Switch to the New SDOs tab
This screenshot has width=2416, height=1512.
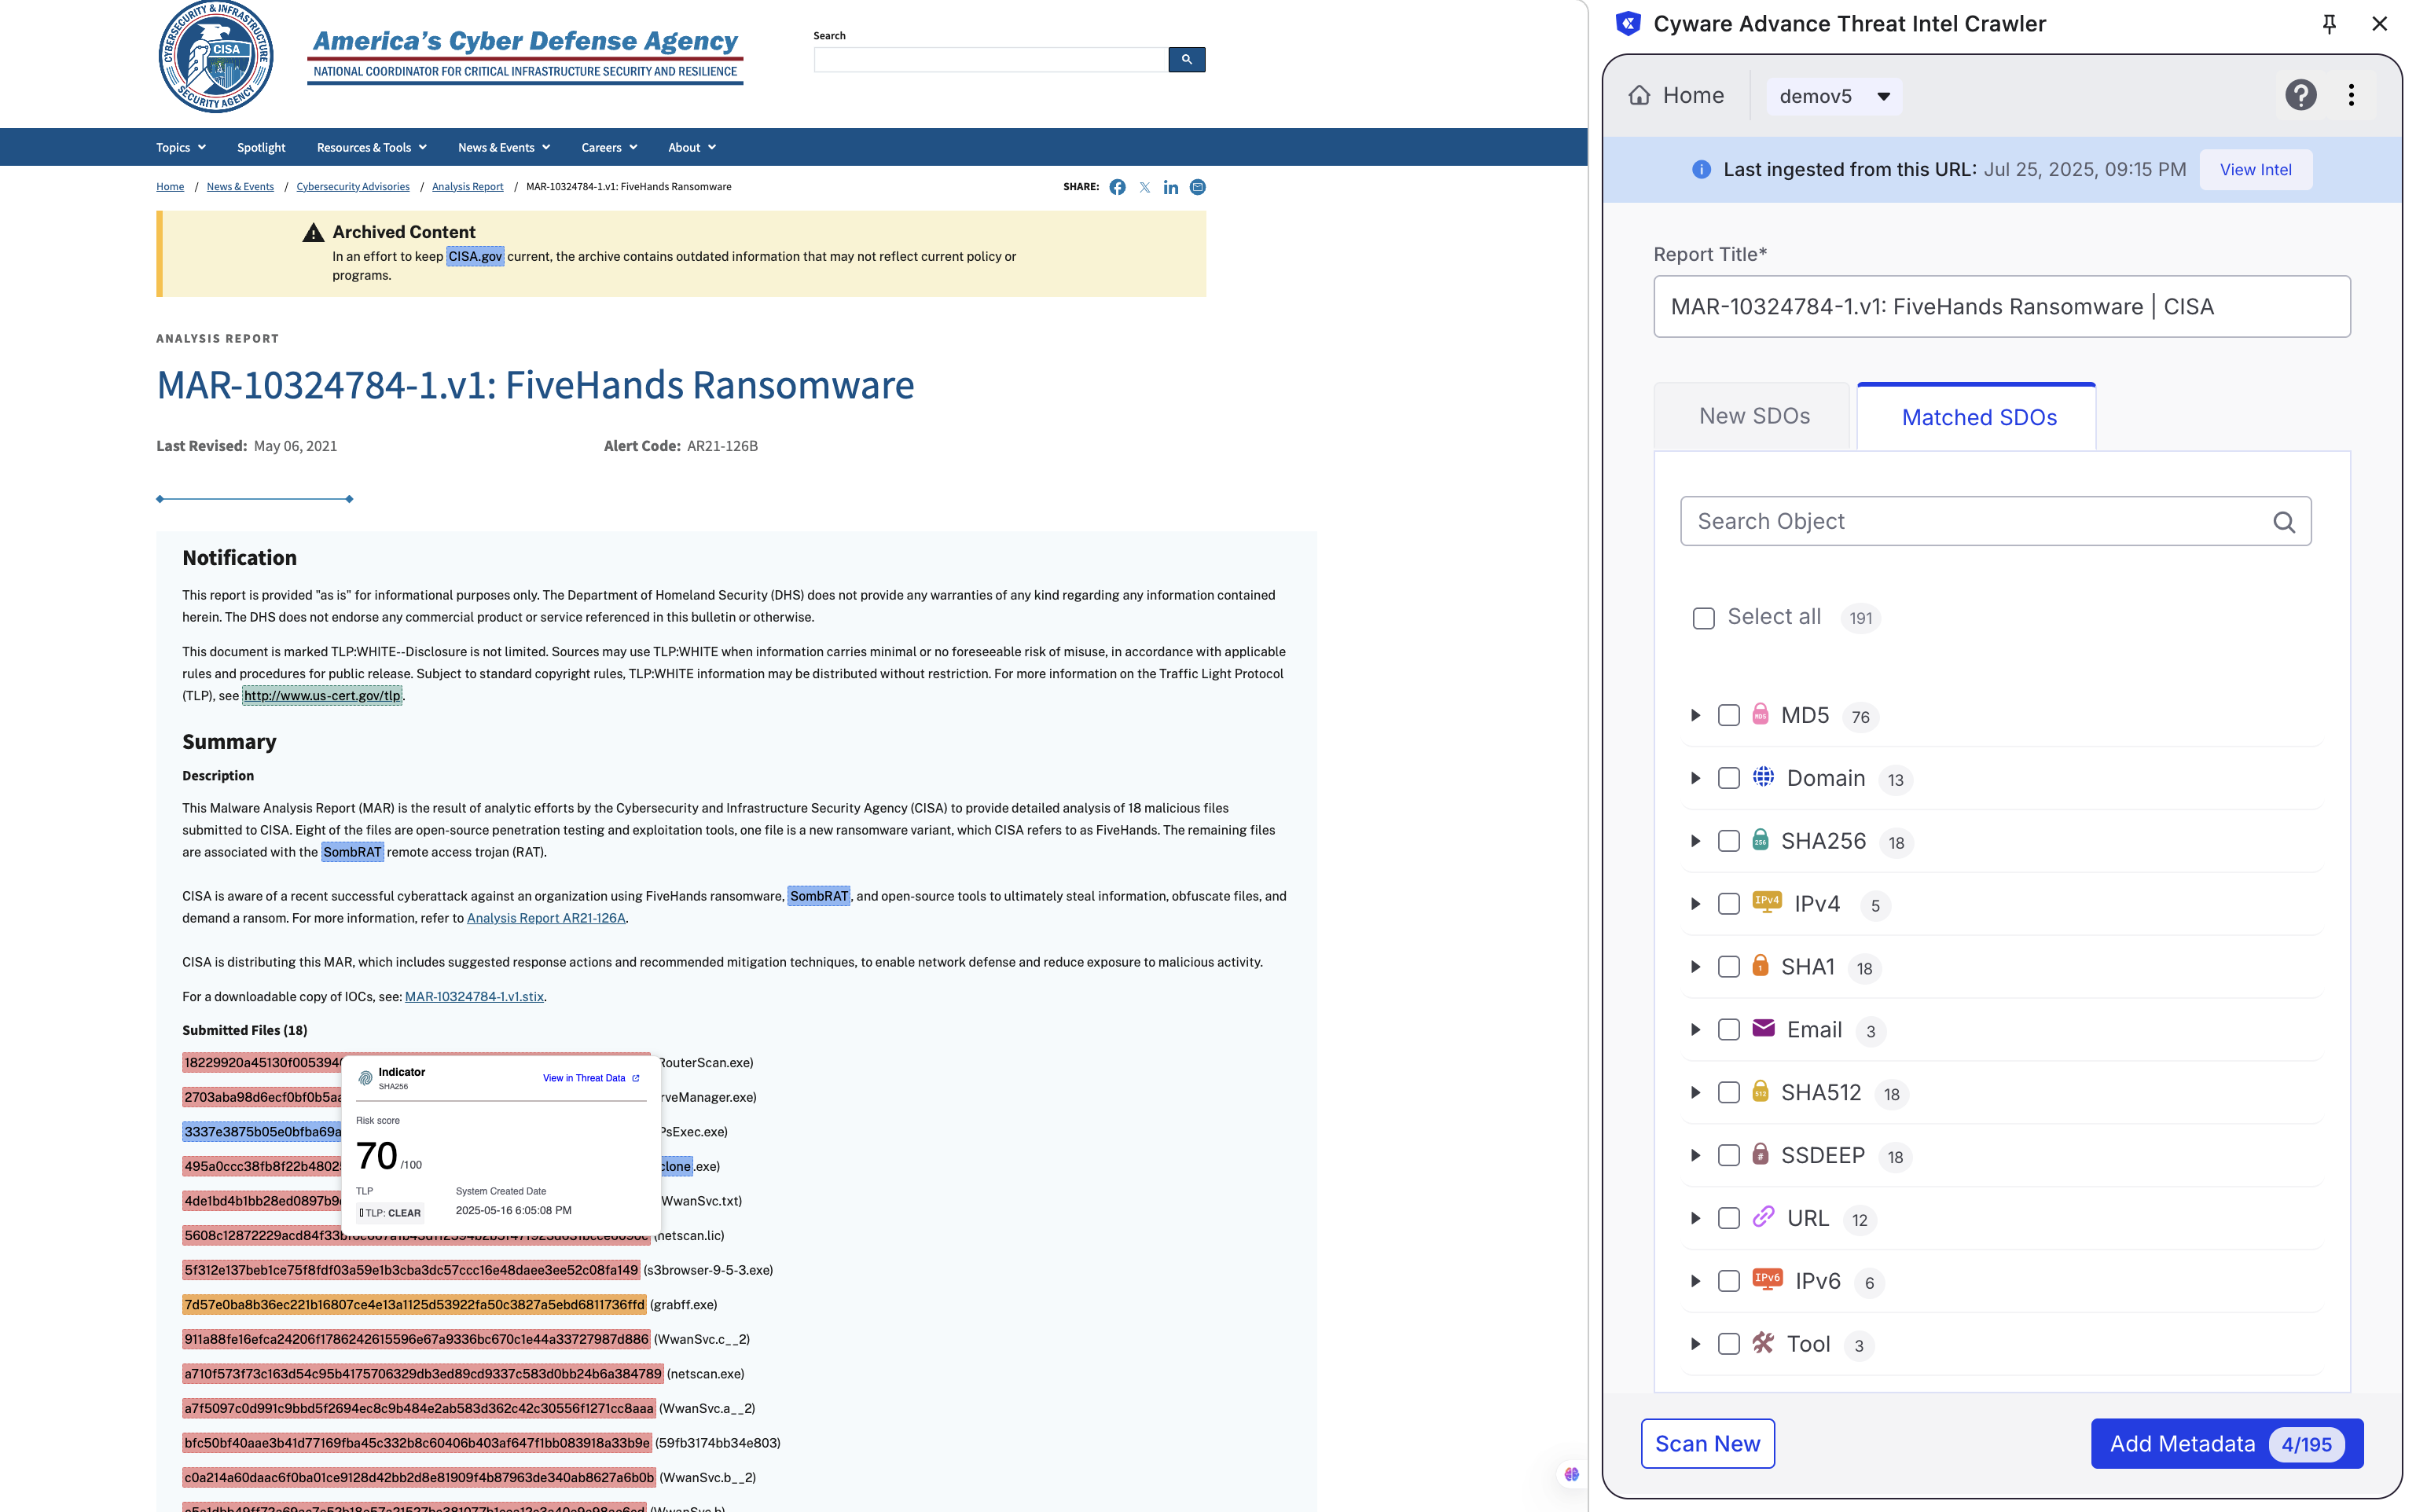[1752, 416]
